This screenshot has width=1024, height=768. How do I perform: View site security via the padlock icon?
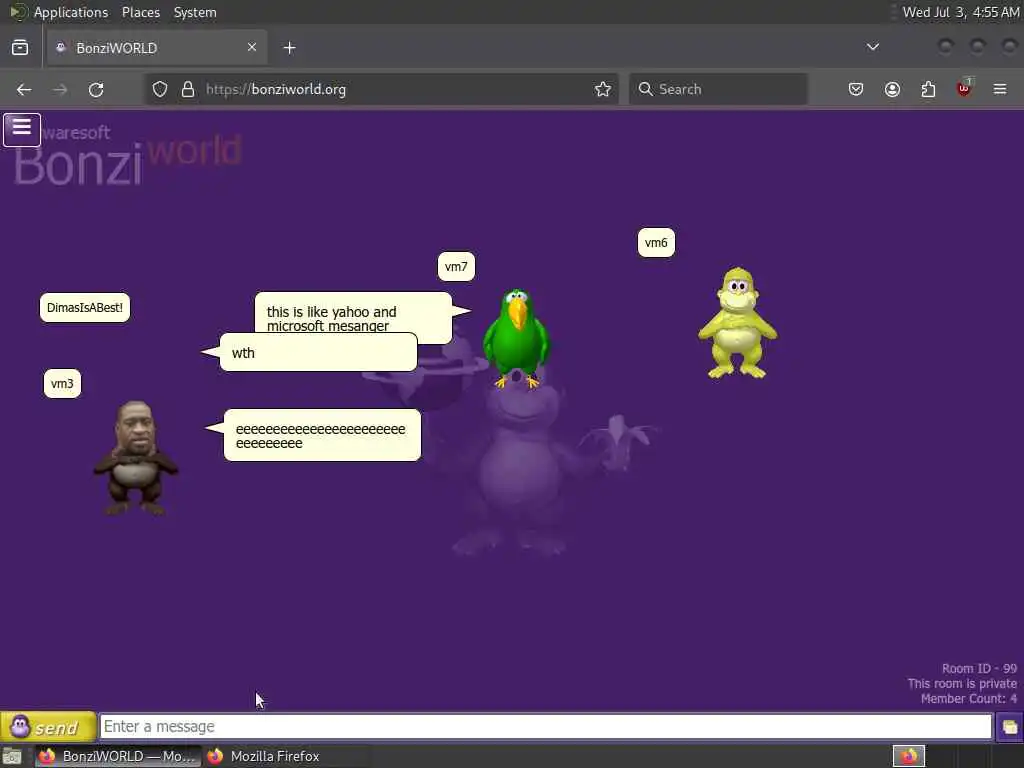pos(187,89)
